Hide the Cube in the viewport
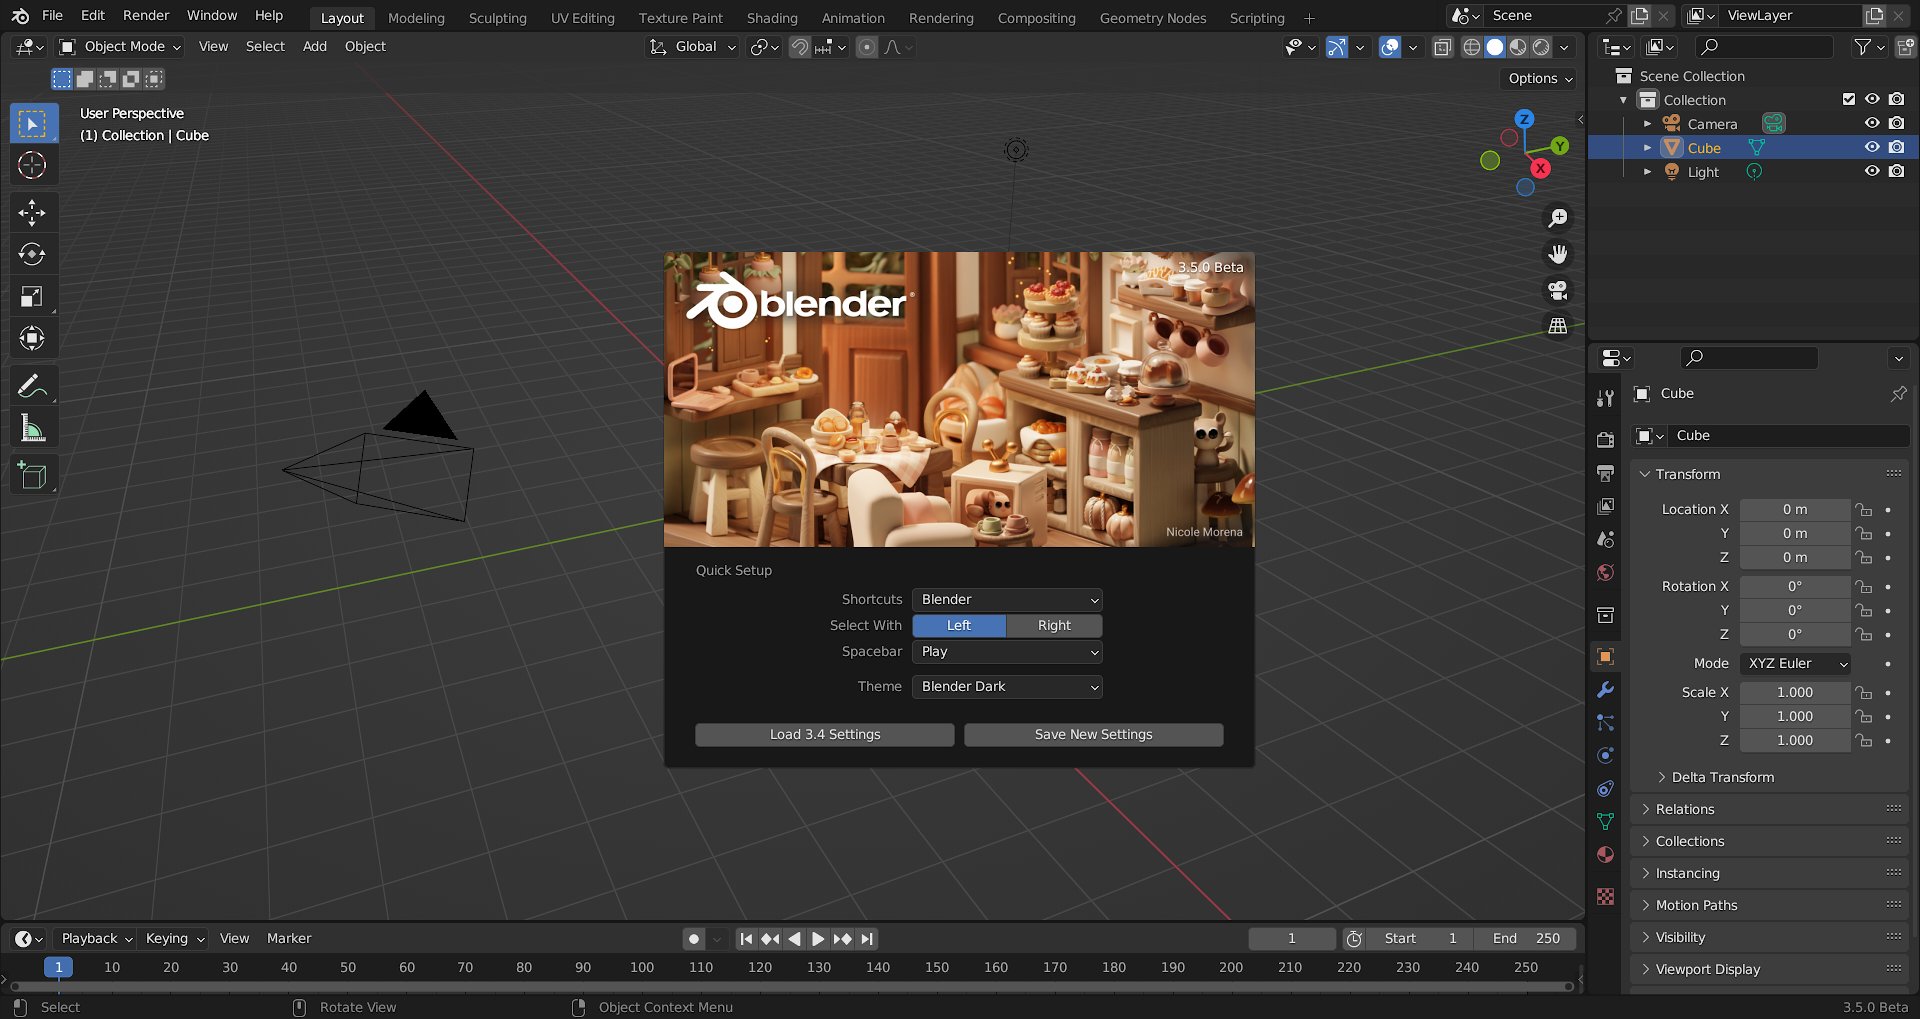1920x1019 pixels. (x=1872, y=147)
